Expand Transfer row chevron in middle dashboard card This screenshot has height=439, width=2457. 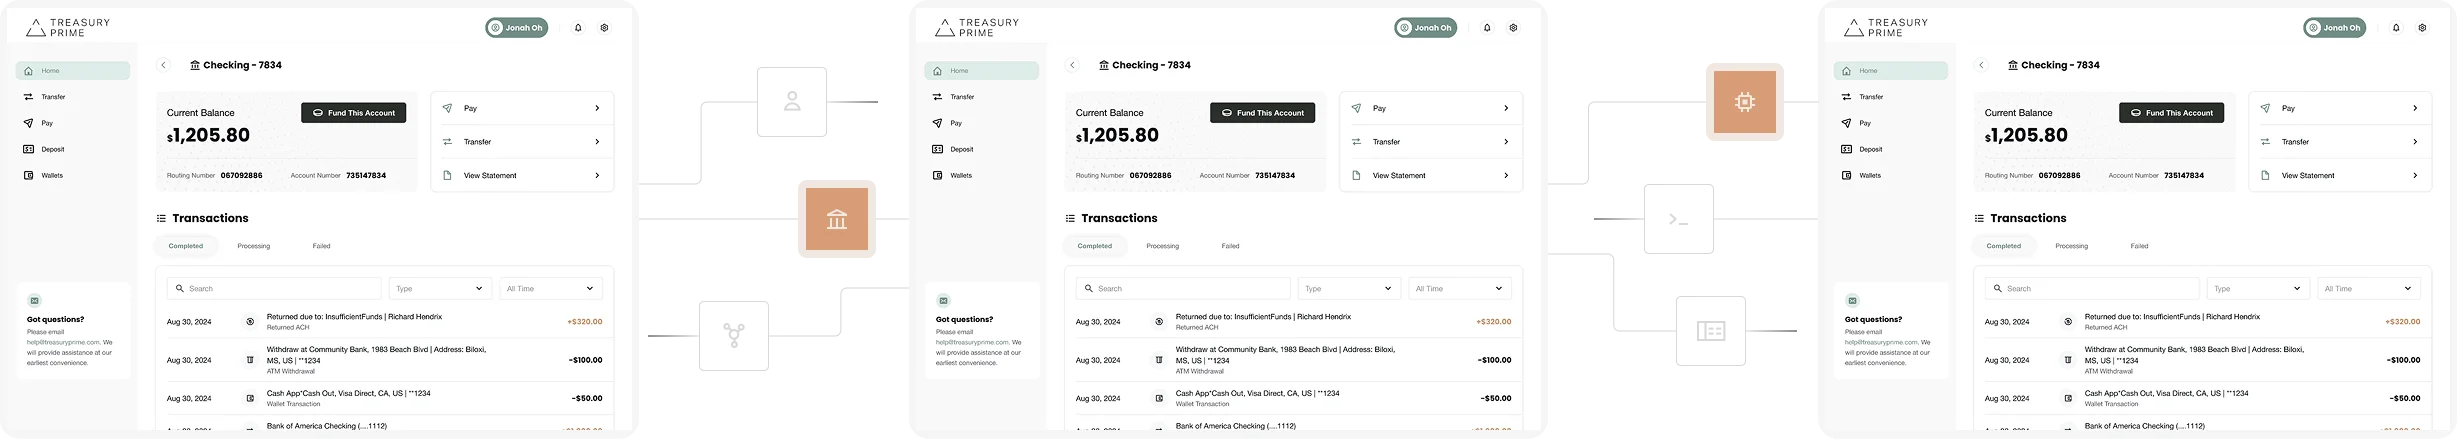coord(1506,142)
